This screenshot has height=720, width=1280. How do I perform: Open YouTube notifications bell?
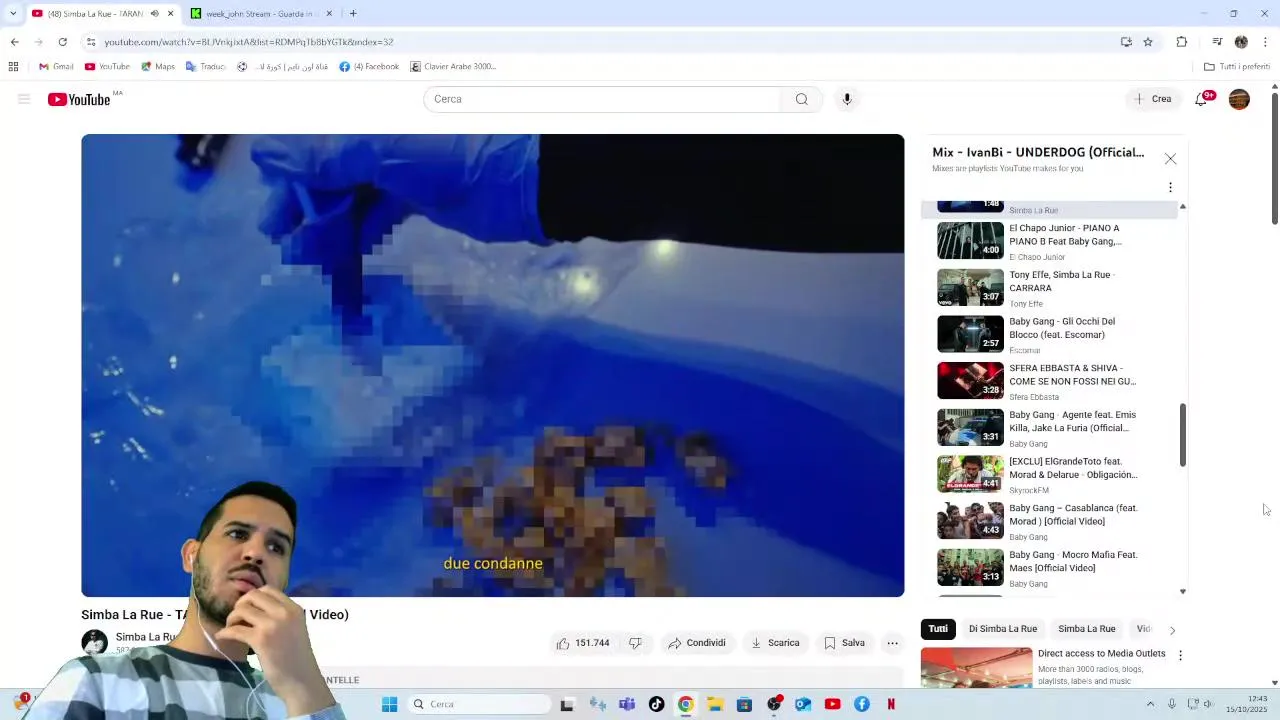[1202, 99]
